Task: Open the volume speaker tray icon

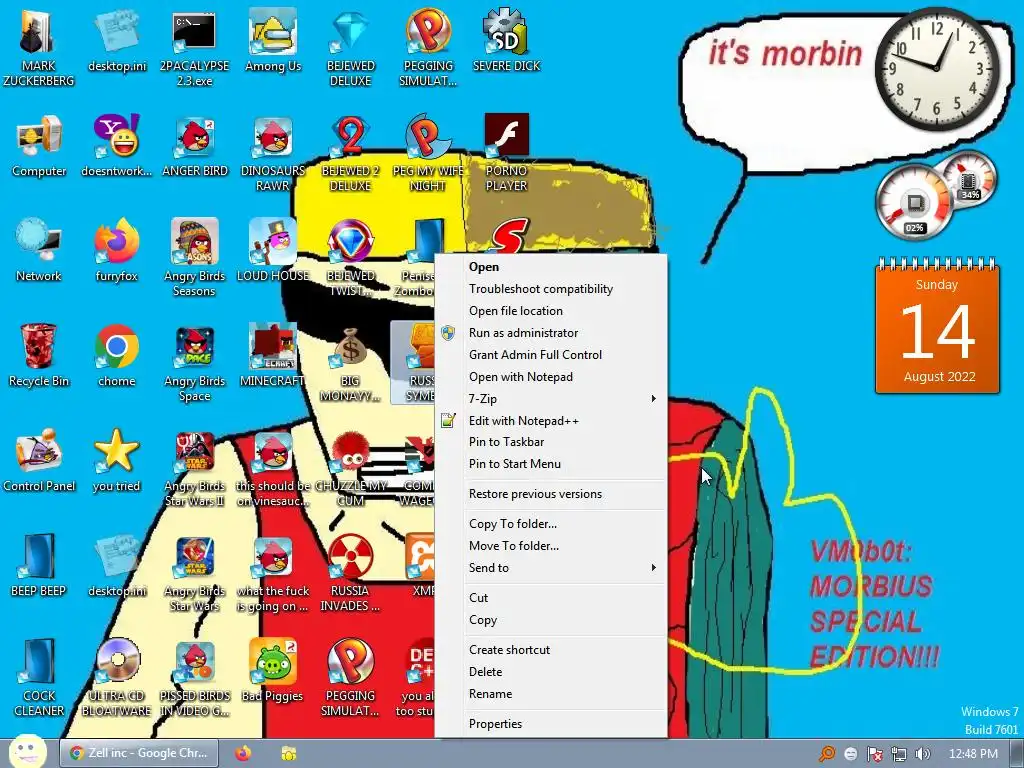Action: point(923,754)
